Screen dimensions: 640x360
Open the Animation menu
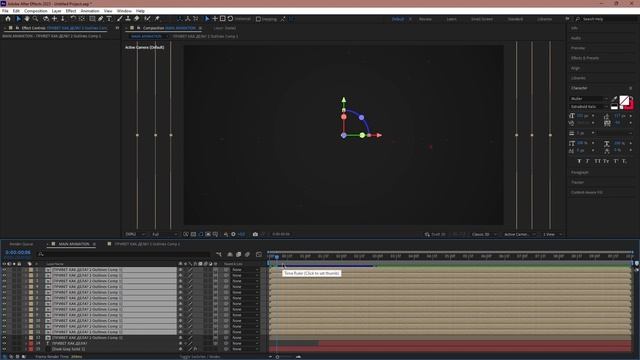pos(90,11)
